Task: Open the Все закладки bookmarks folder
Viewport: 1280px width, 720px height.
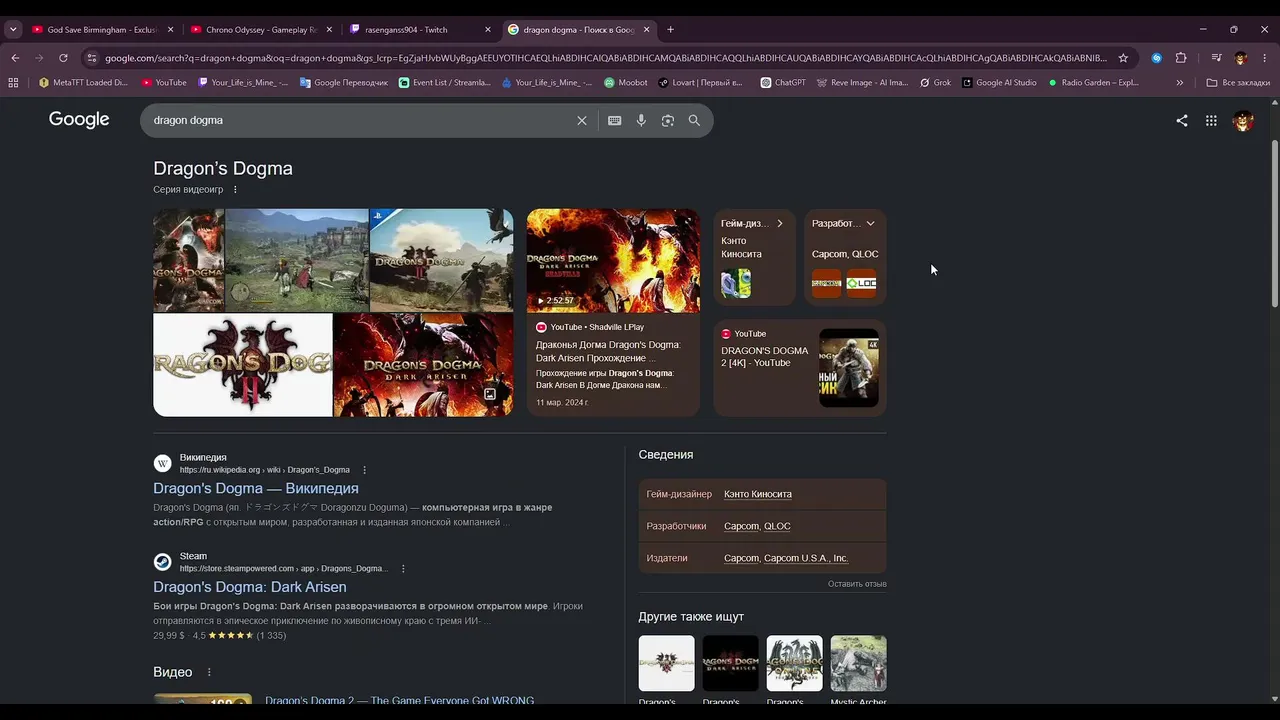Action: tap(1239, 83)
